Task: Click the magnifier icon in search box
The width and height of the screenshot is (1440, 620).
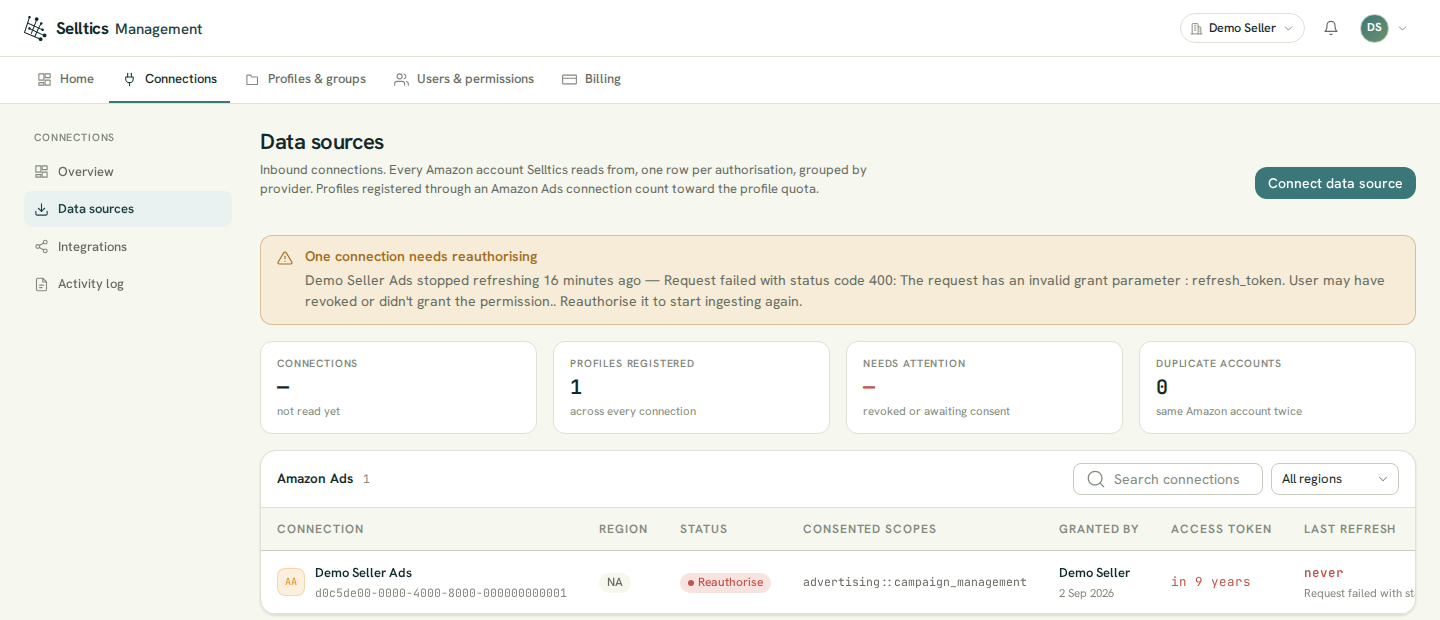Action: [1095, 479]
